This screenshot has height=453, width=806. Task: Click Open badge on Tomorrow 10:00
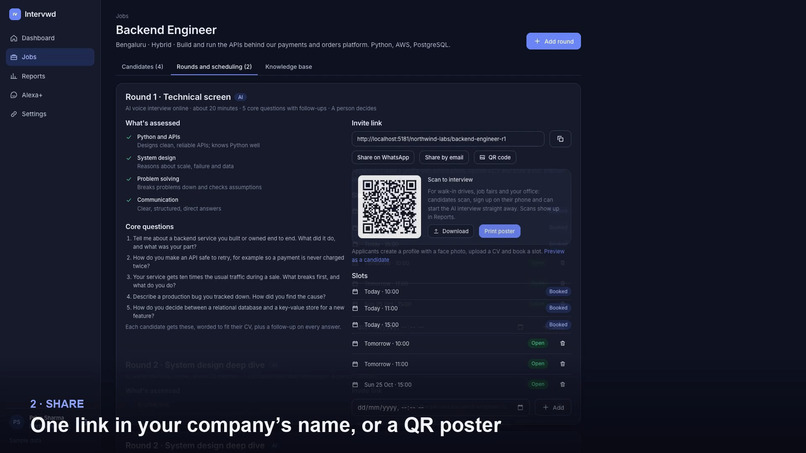click(x=538, y=343)
